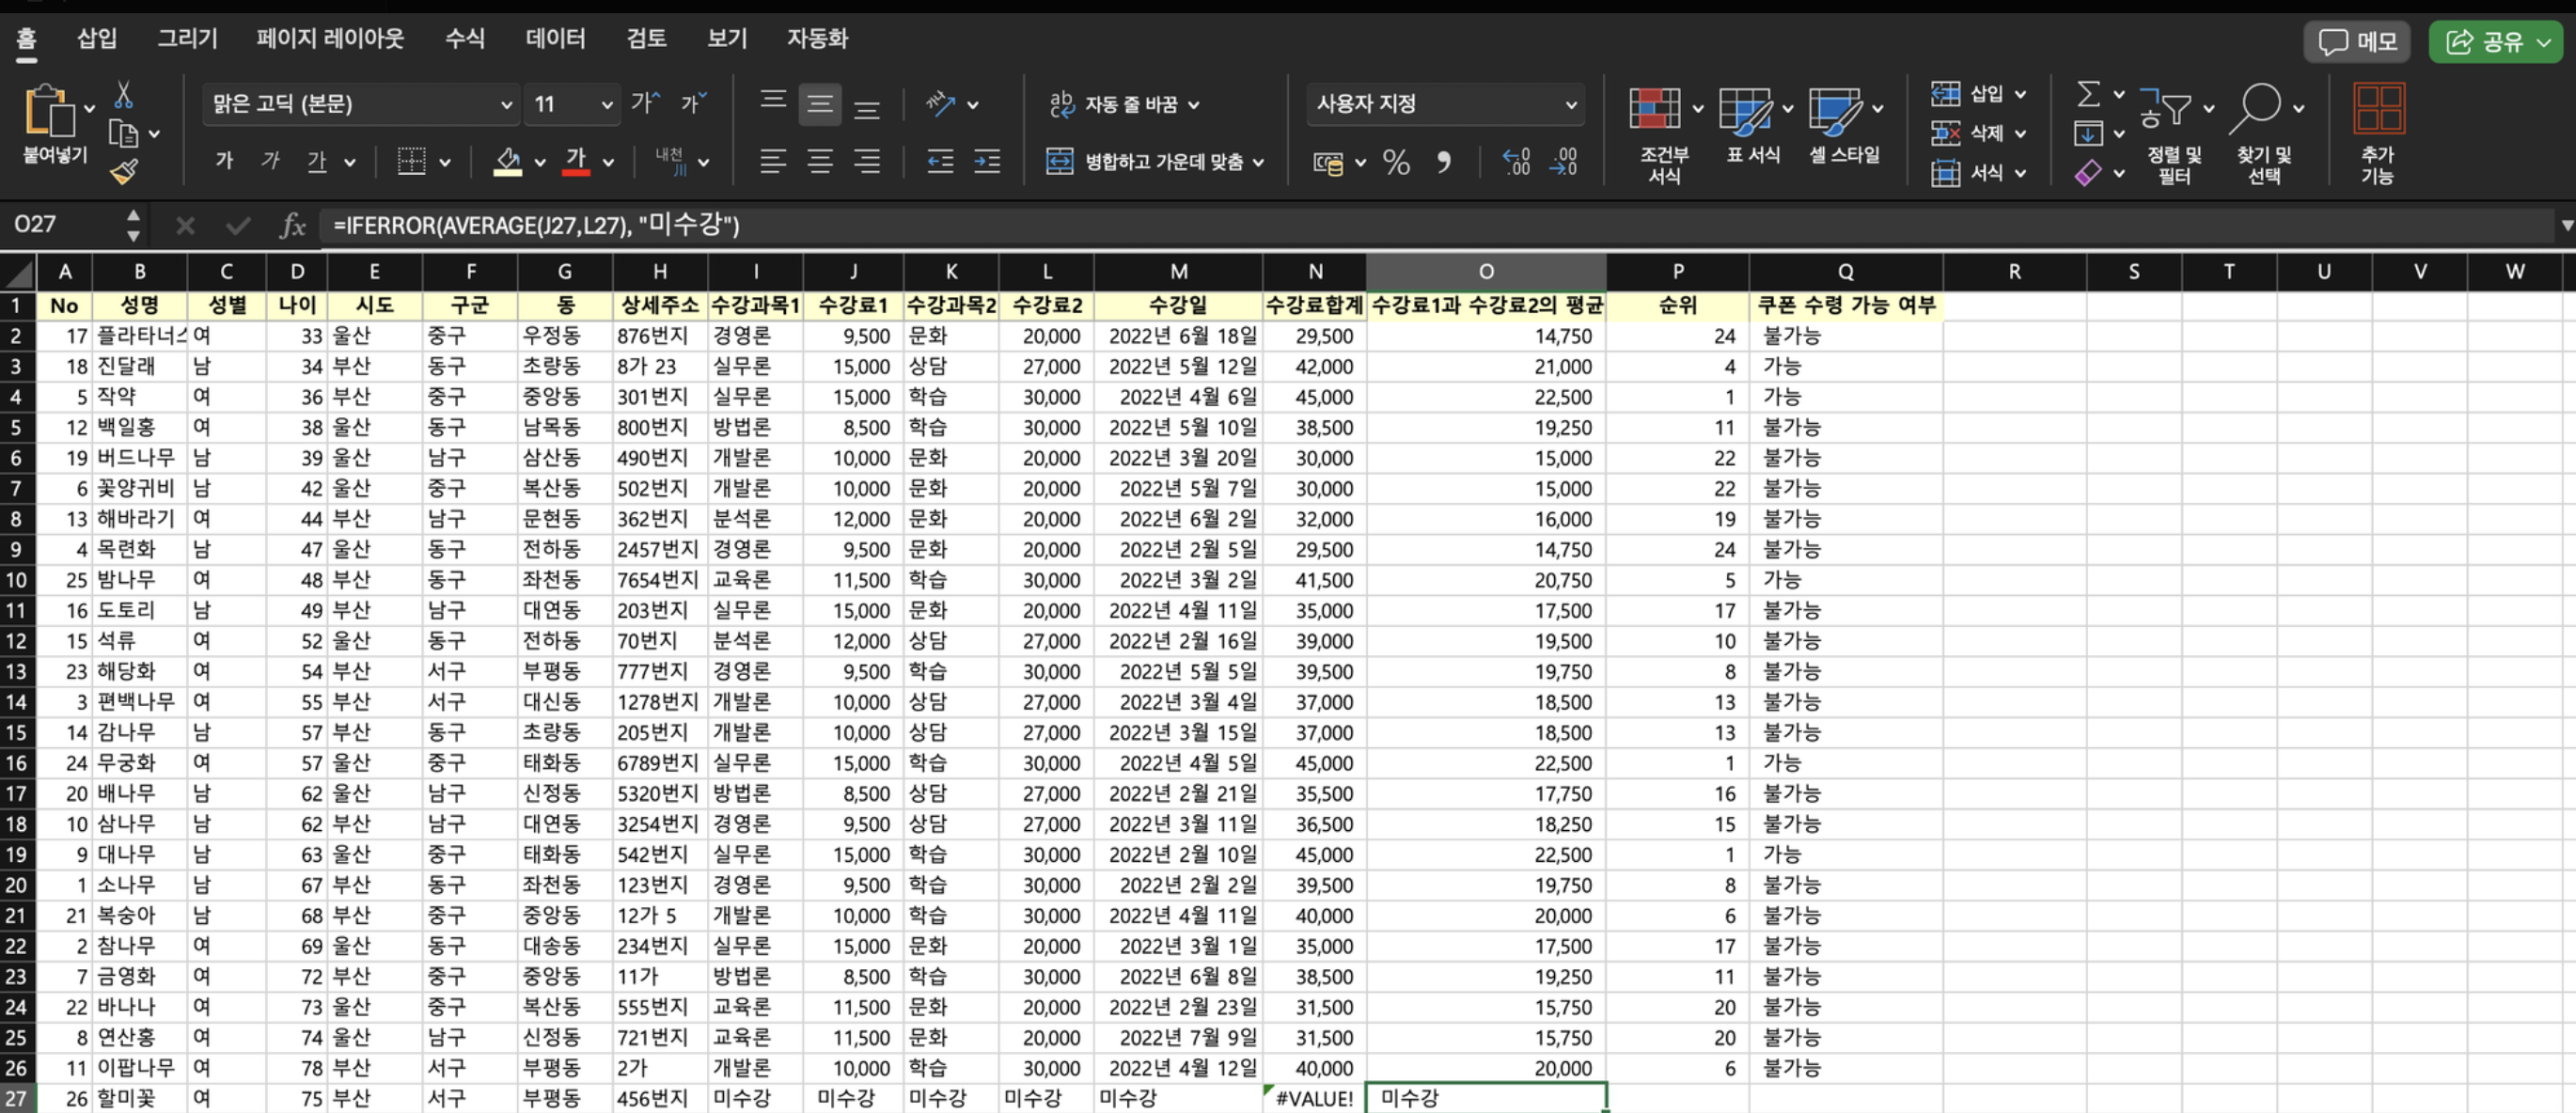Viewport: 2576px width, 1113px height.
Task: Click the percent style icon
Action: pyautogui.click(x=1396, y=162)
